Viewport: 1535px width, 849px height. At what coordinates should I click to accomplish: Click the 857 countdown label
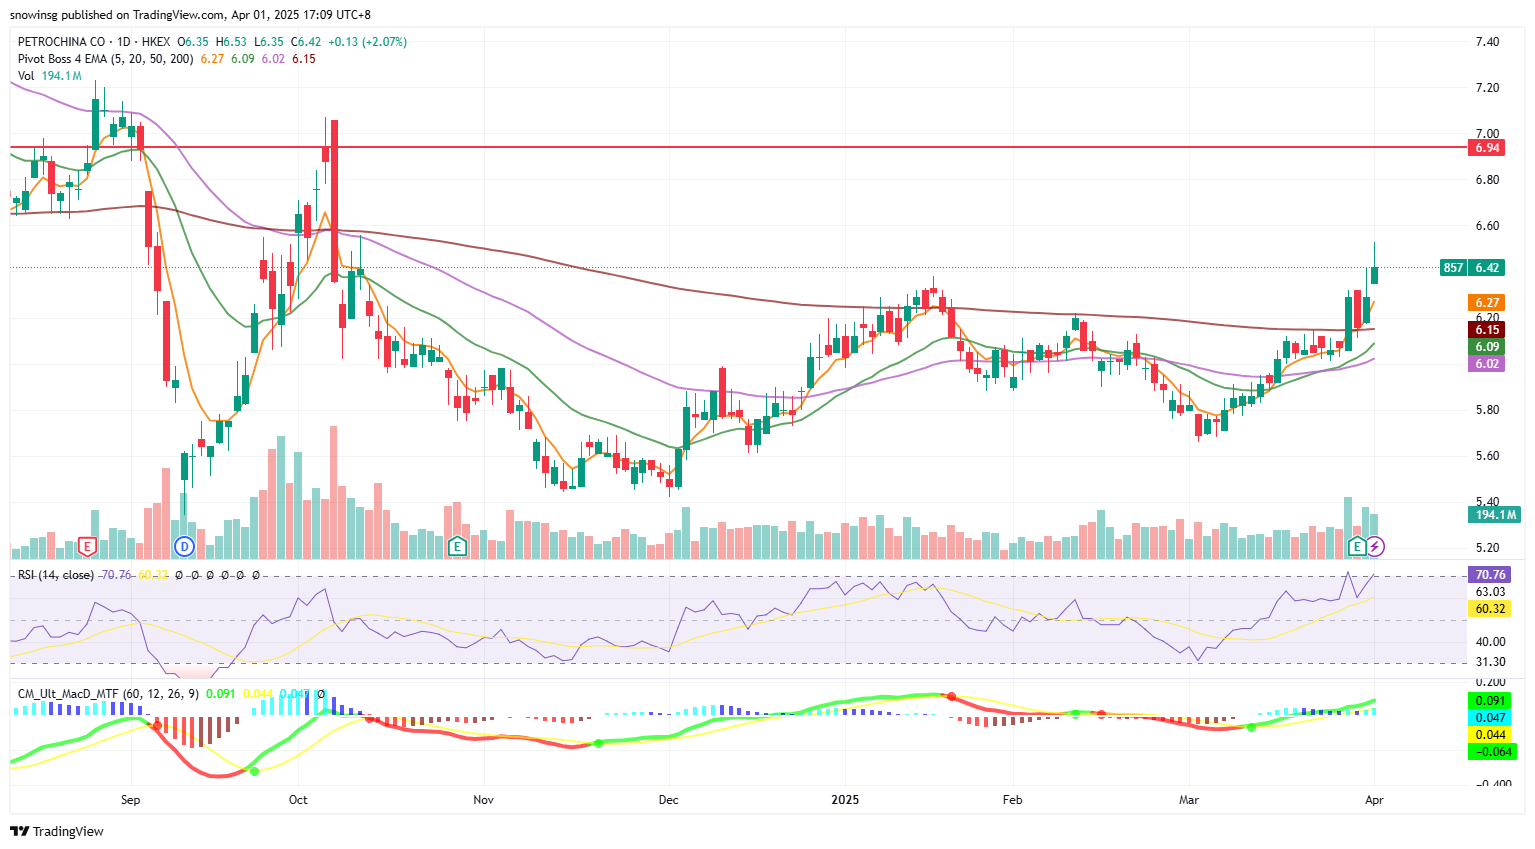pos(1453,268)
